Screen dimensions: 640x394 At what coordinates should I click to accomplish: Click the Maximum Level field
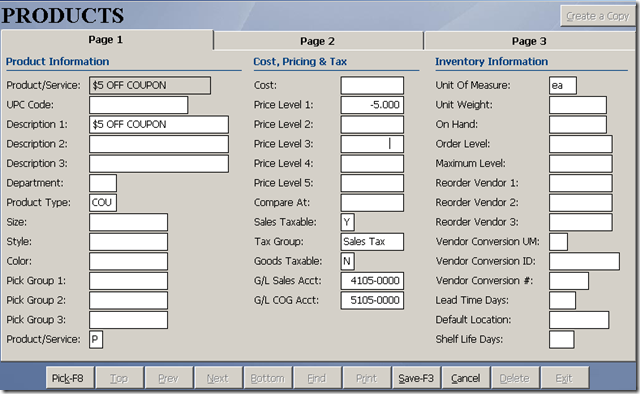[581, 164]
